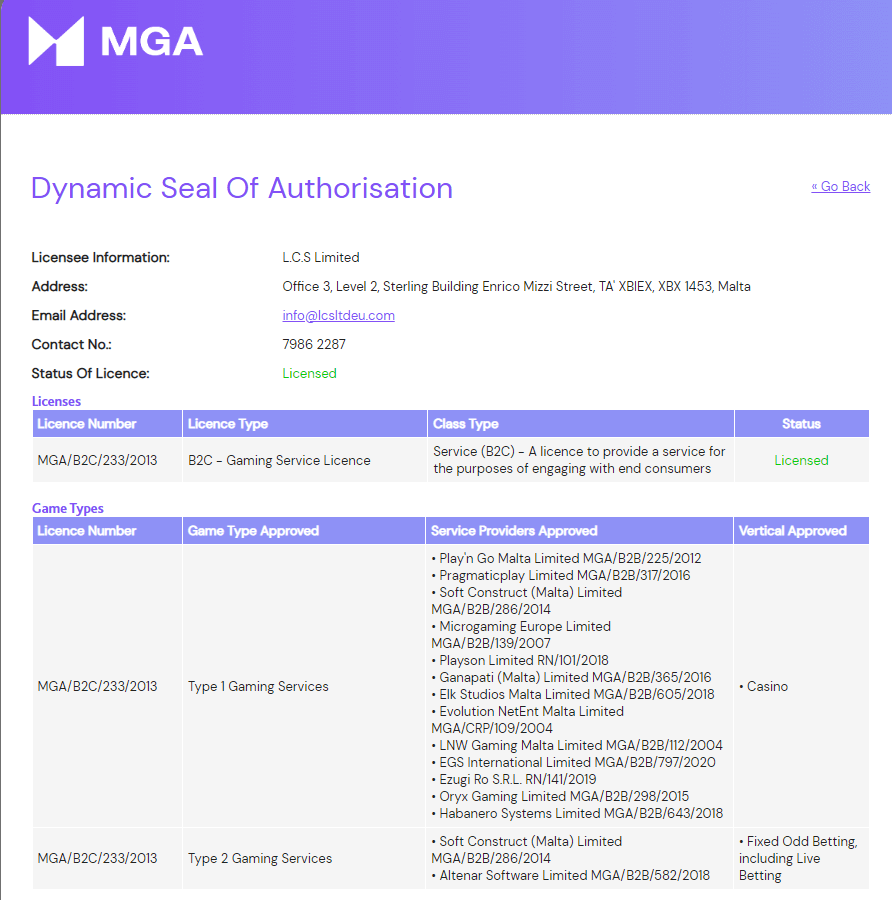Screen dimensions: 892x900
Task: Click the Email Address label
Action: [79, 316]
